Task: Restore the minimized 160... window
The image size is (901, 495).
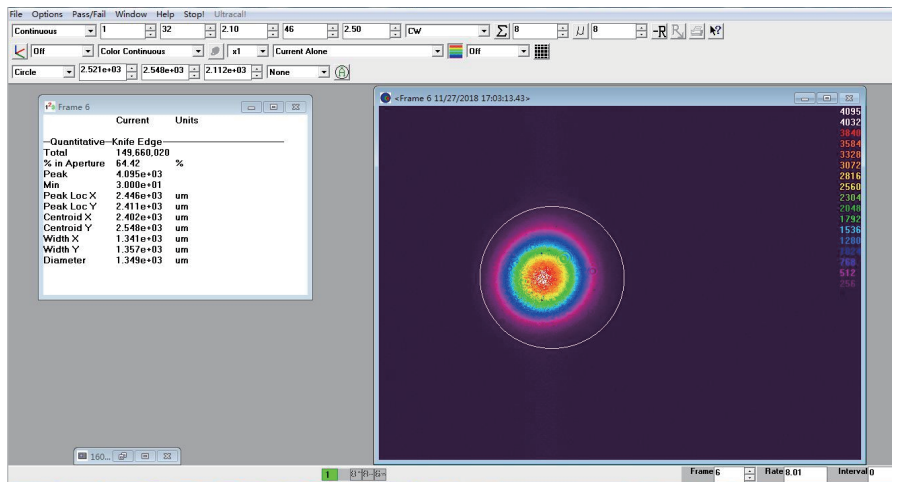Action: pos(122,456)
